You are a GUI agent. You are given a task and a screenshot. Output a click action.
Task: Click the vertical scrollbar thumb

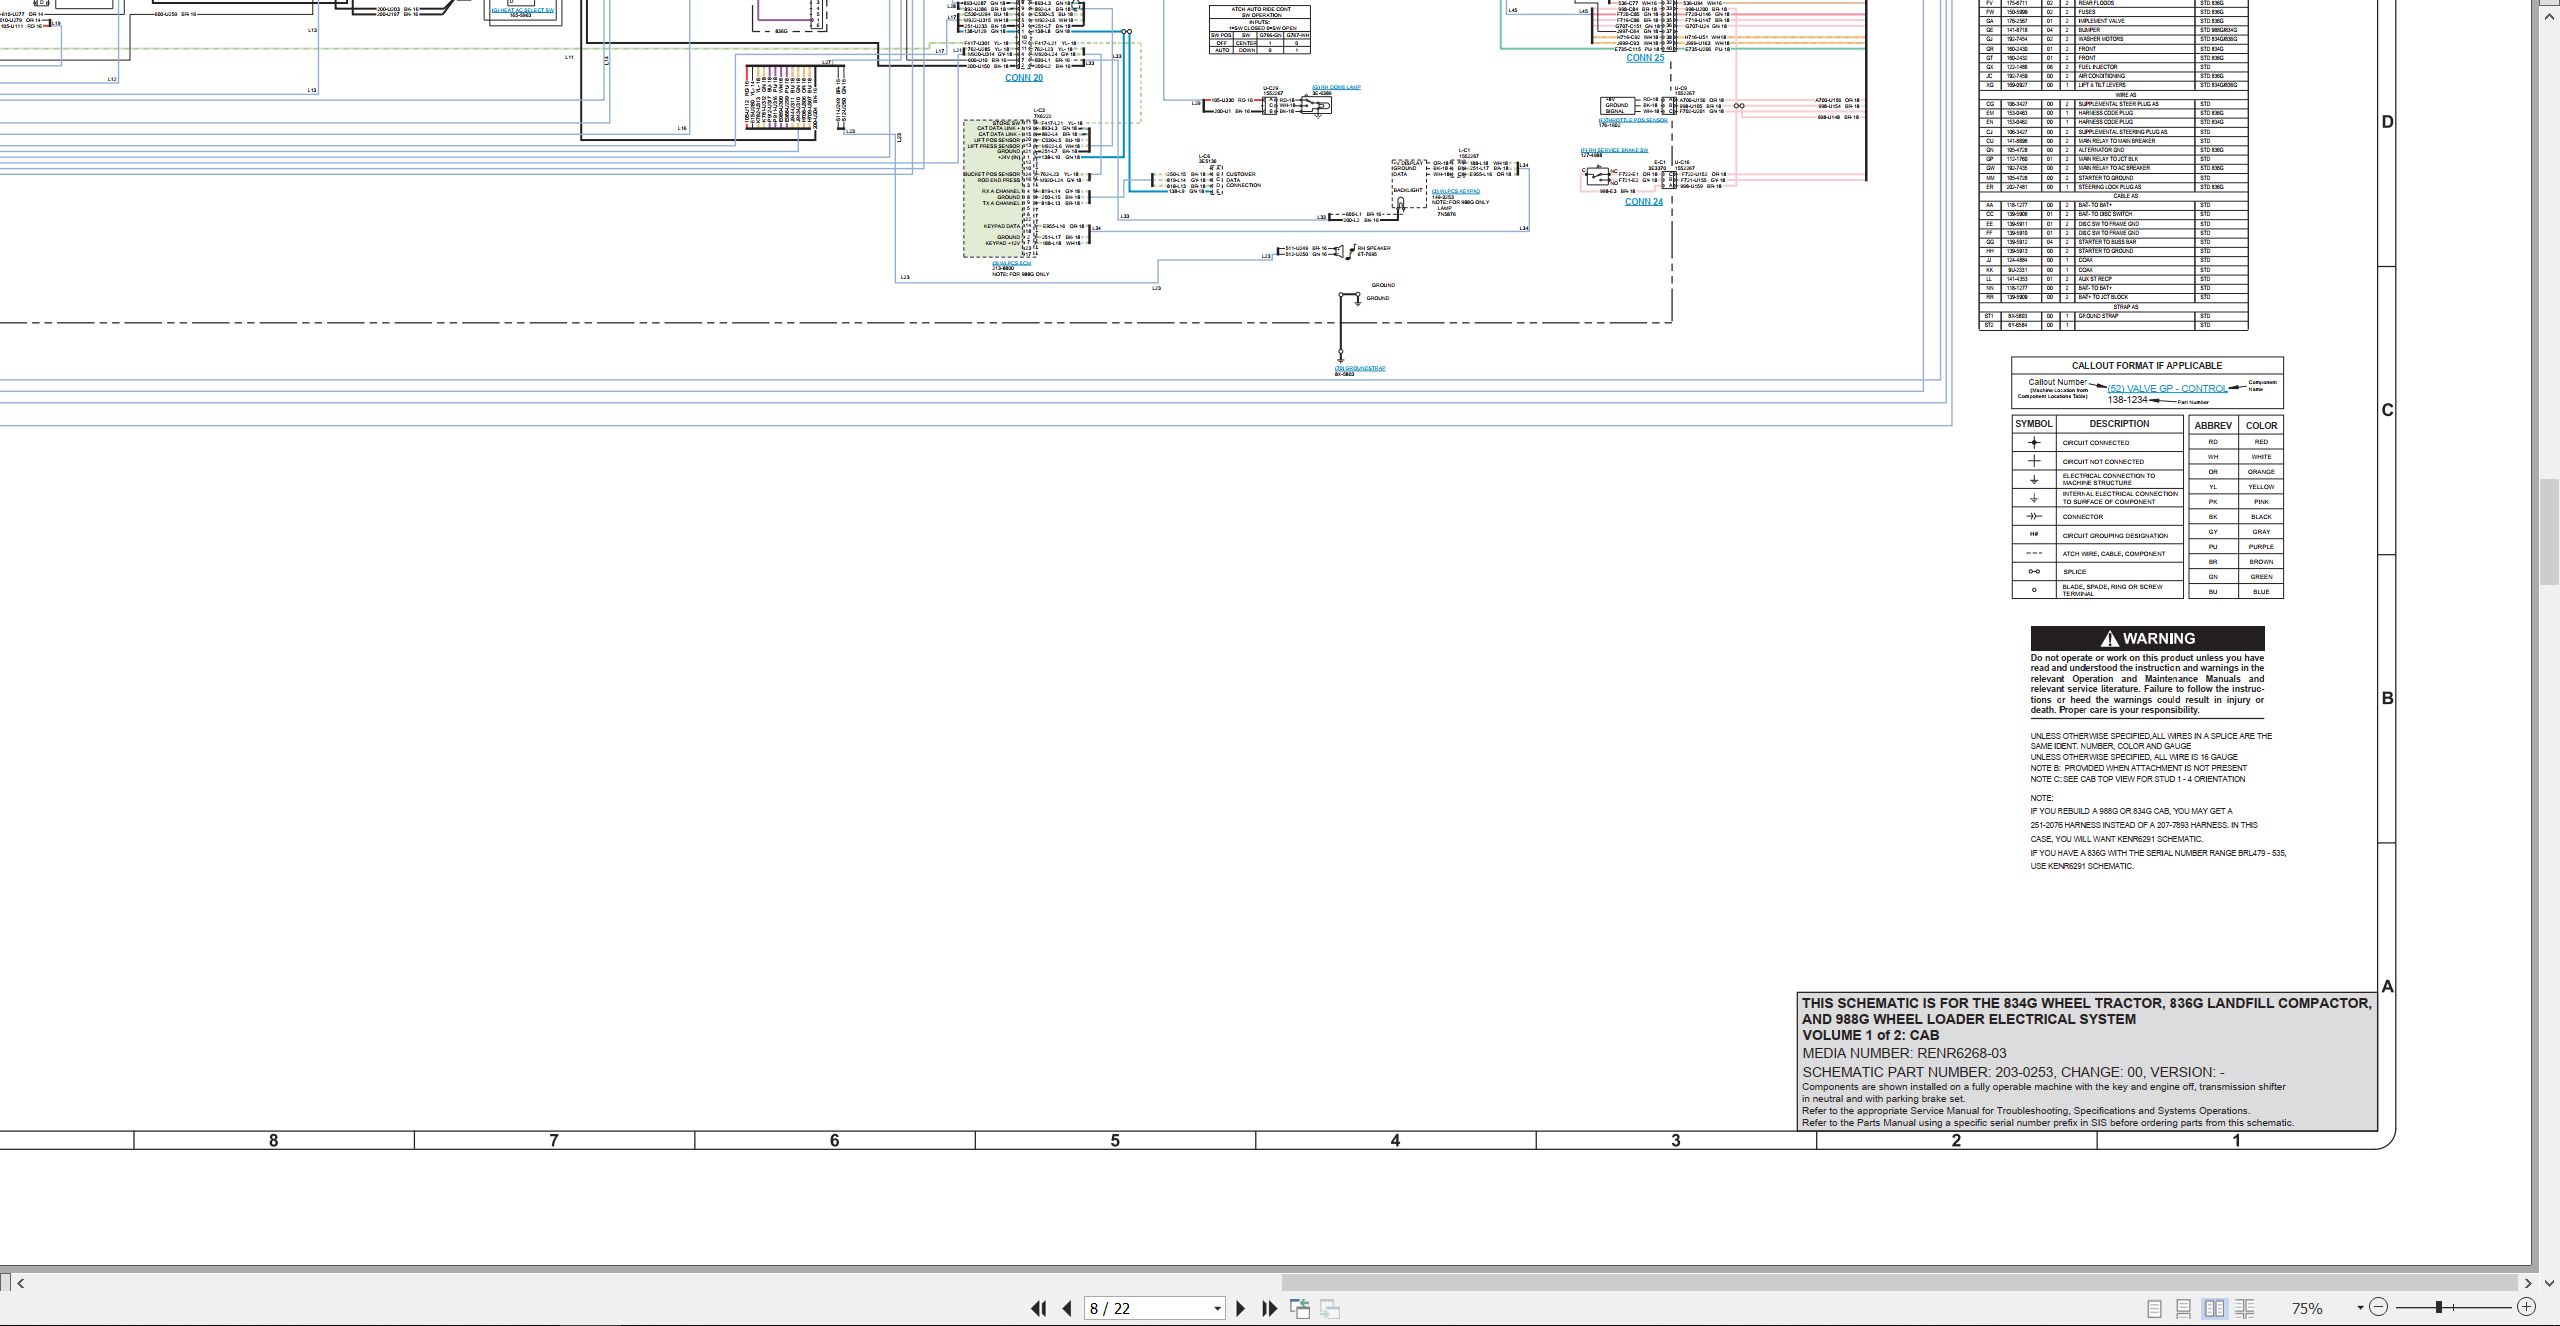(2549, 533)
